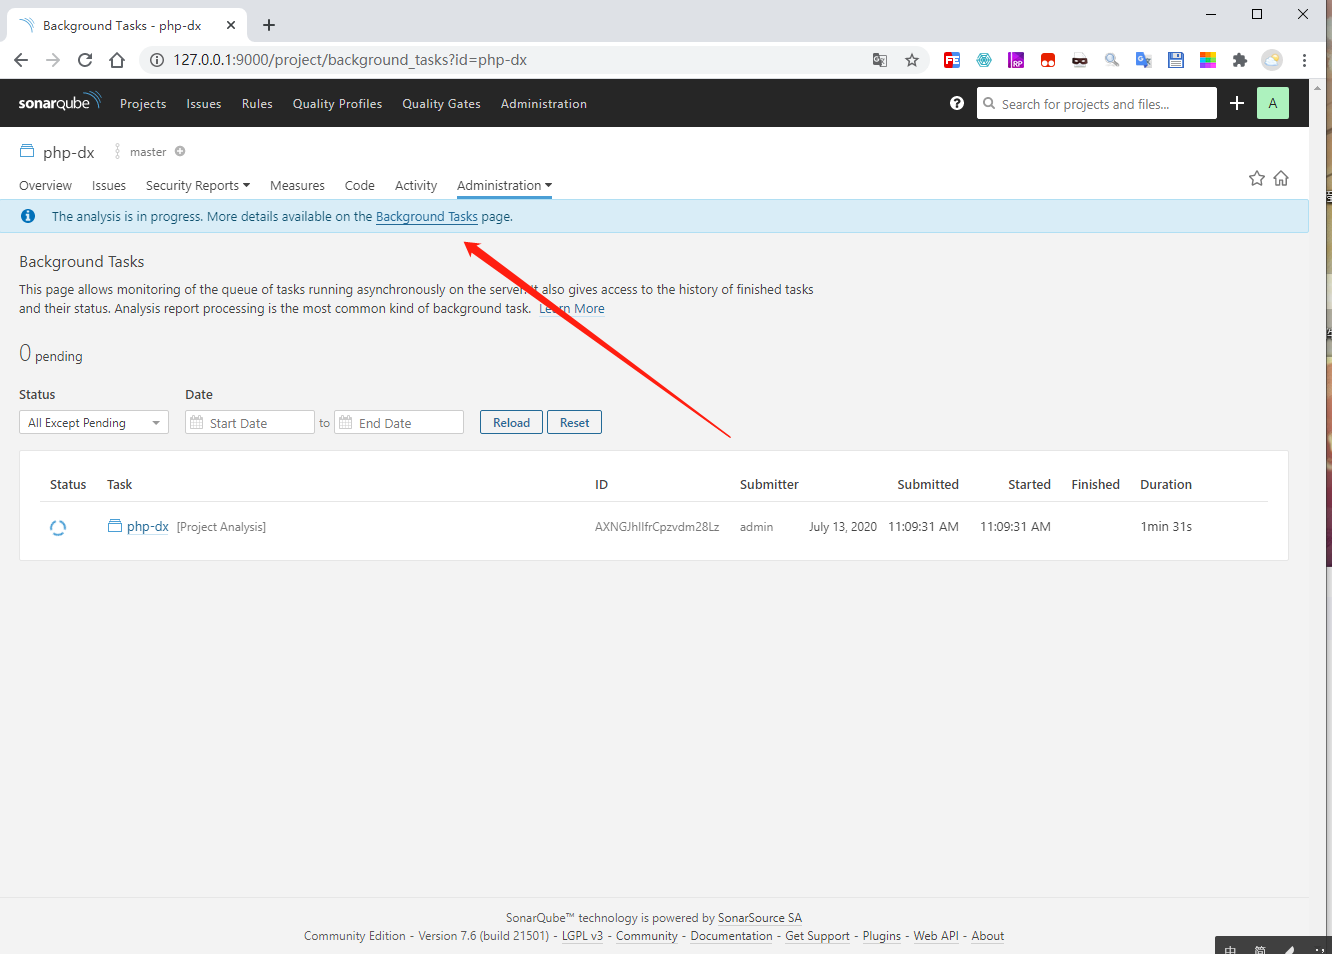This screenshot has height=954, width=1332.
Task: Open the Status filter dropdown
Action: [x=94, y=423]
